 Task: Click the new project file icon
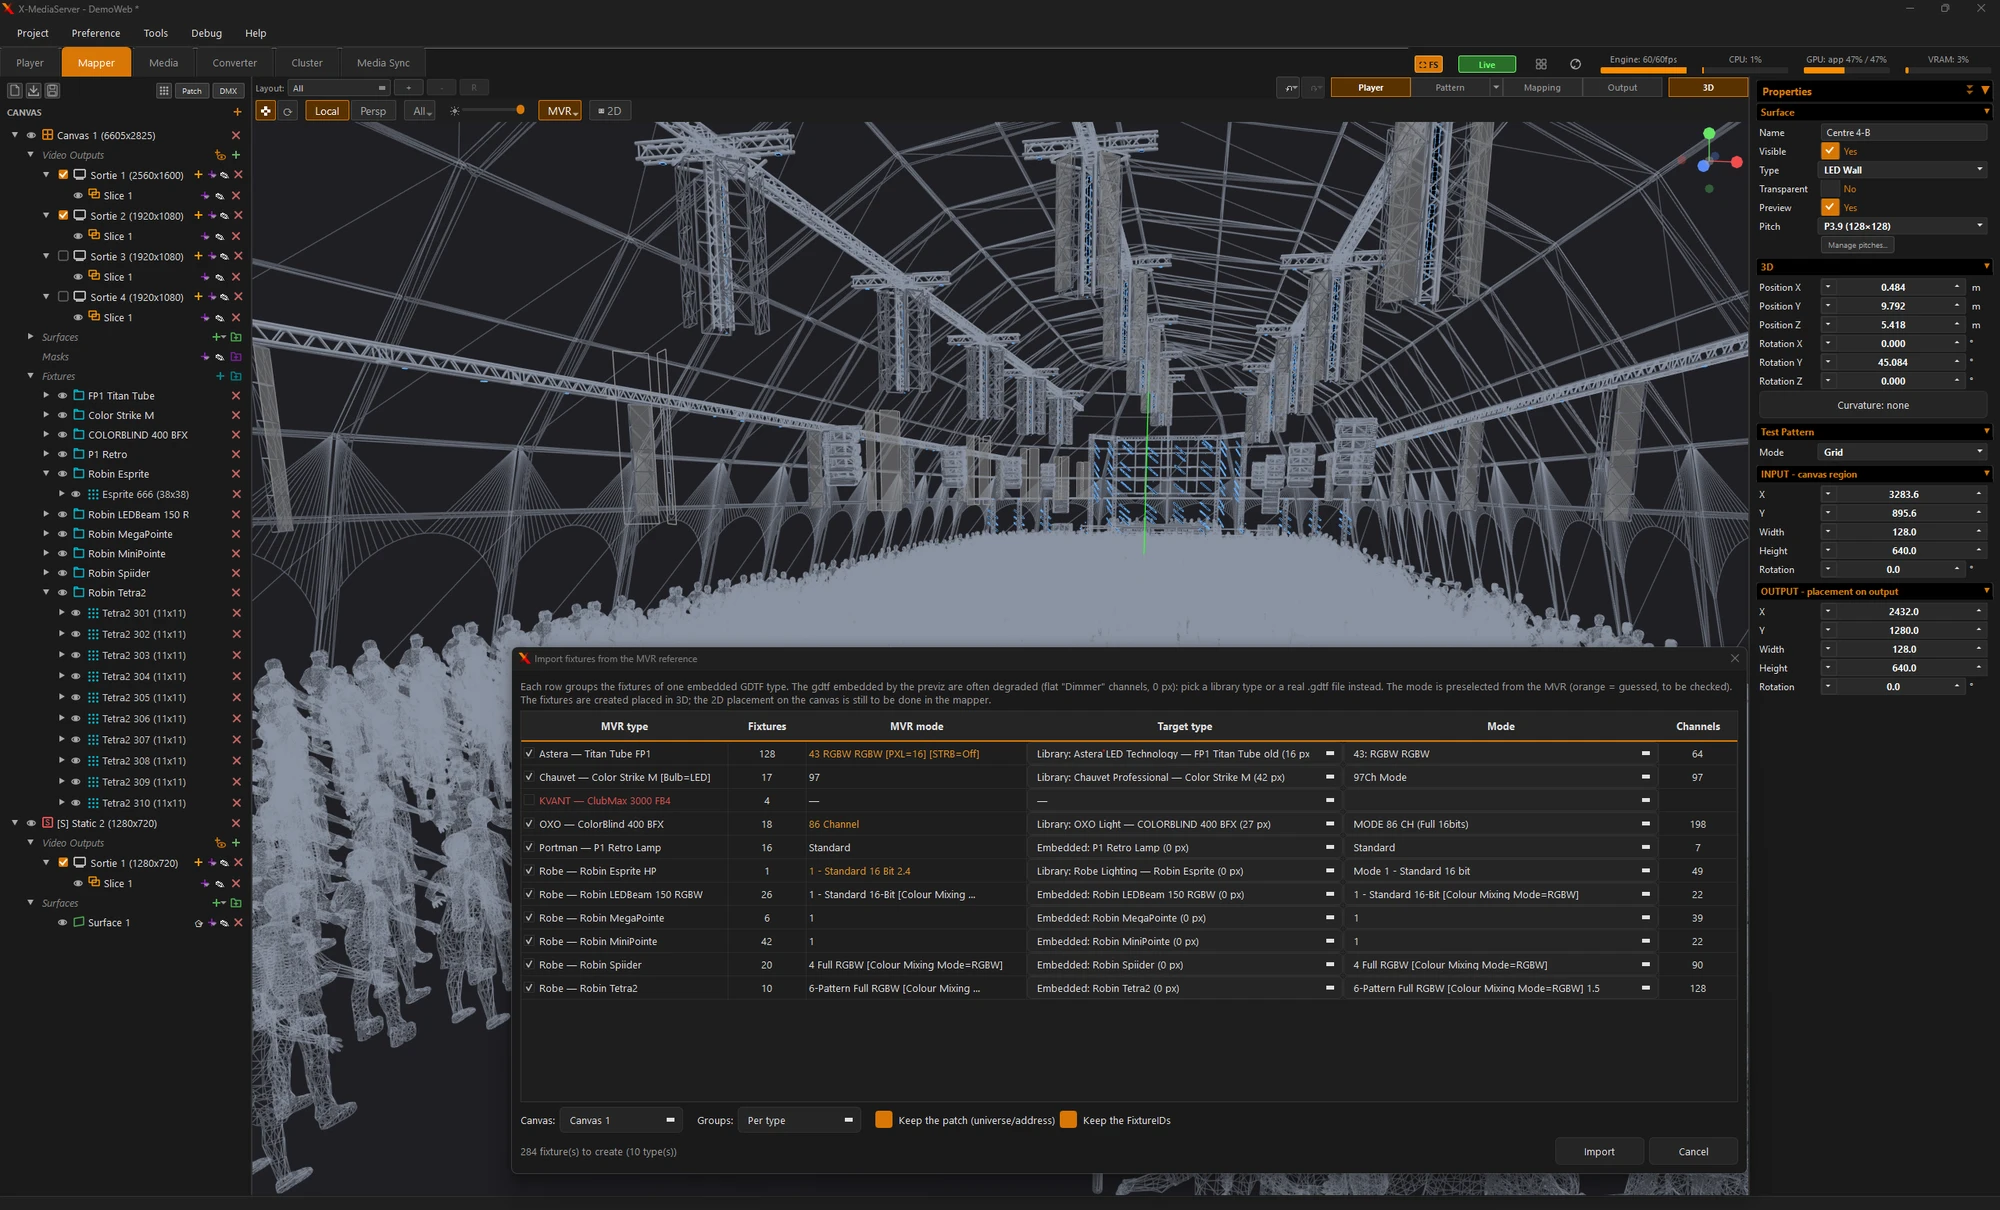pyautogui.click(x=15, y=90)
